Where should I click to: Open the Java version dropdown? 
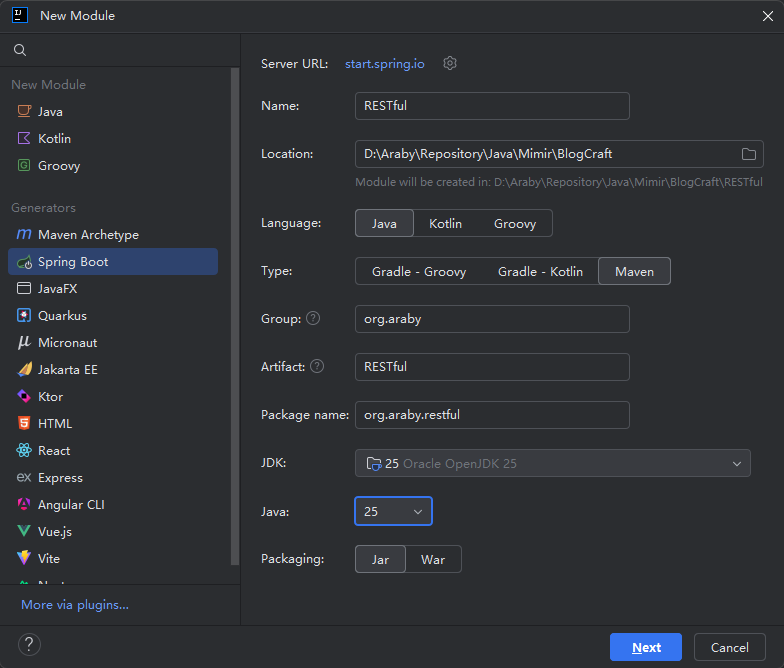pos(394,511)
